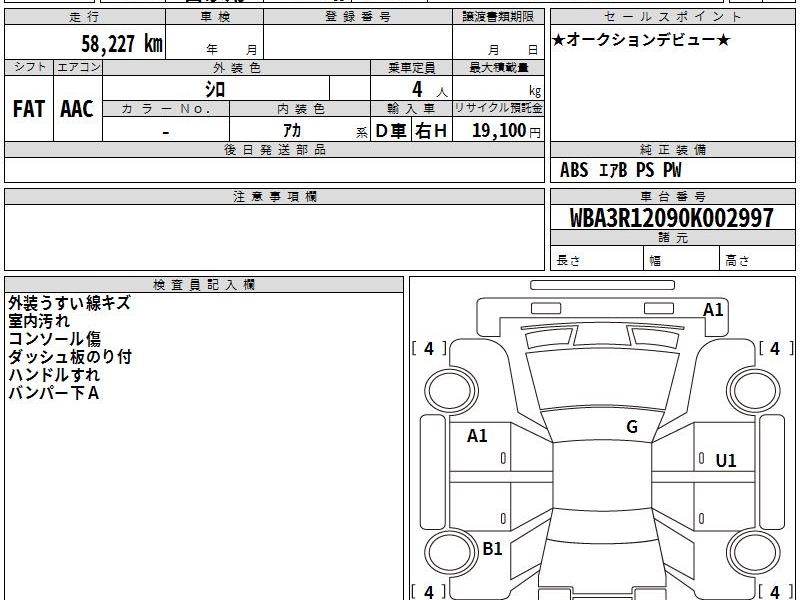Viewport: 800px width, 600px height.
Task: Click the 内装色 header
Action: click(300, 109)
